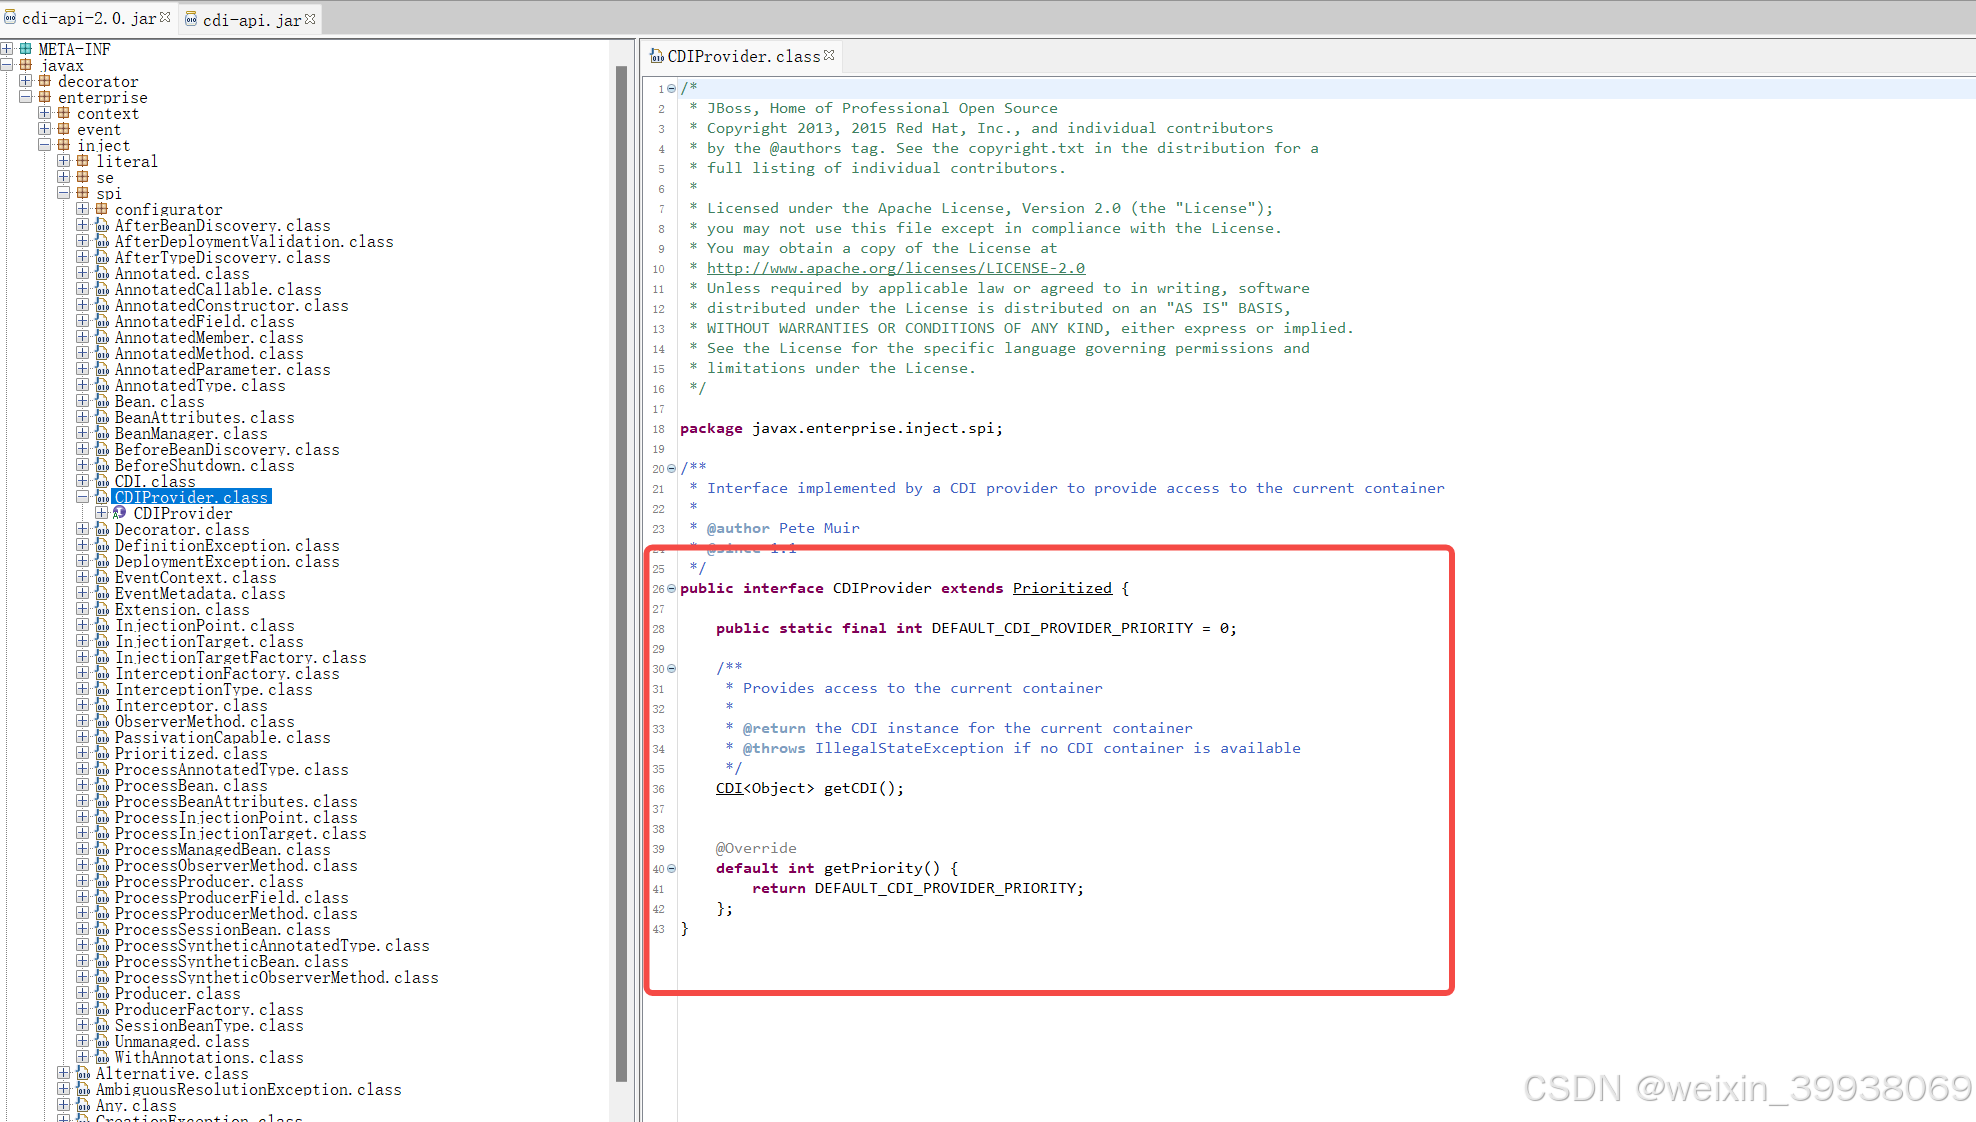This screenshot has height=1122, width=1976.
Task: Expand the decorator package node
Action: pyautogui.click(x=25, y=81)
